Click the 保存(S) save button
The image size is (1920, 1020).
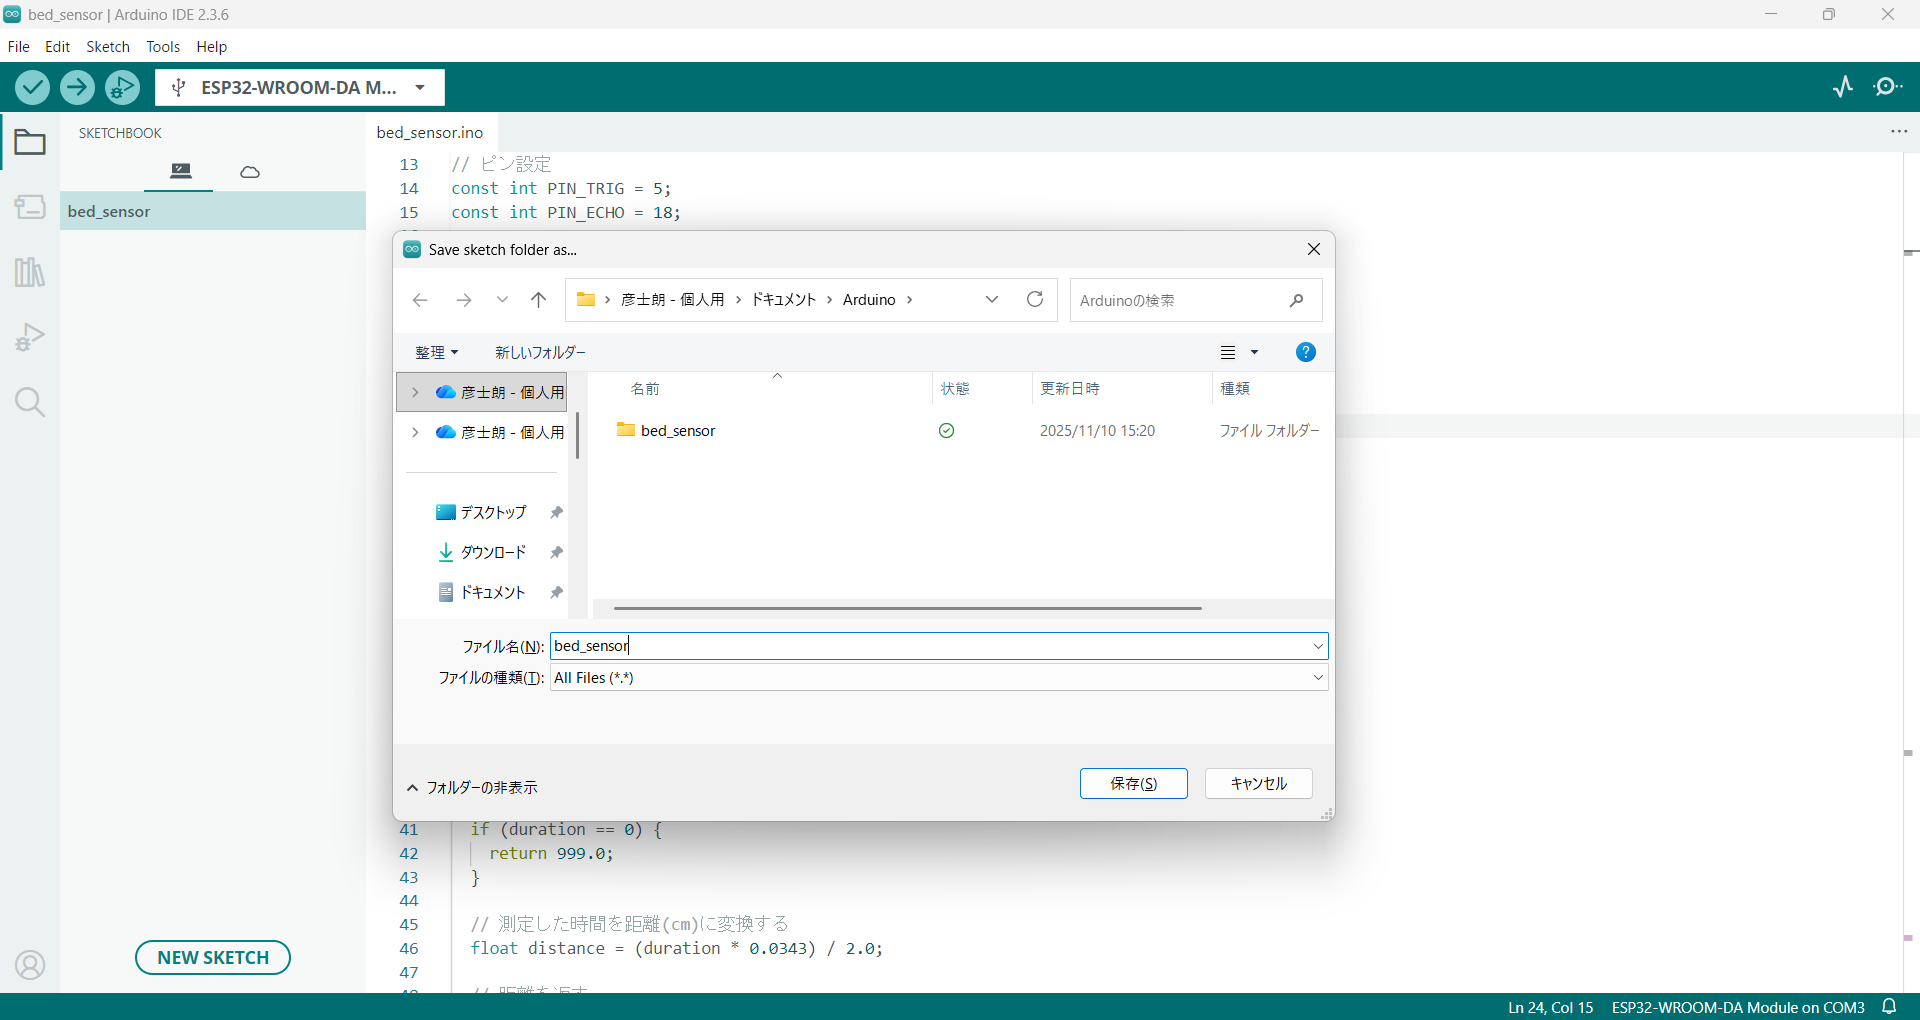pyautogui.click(x=1134, y=784)
